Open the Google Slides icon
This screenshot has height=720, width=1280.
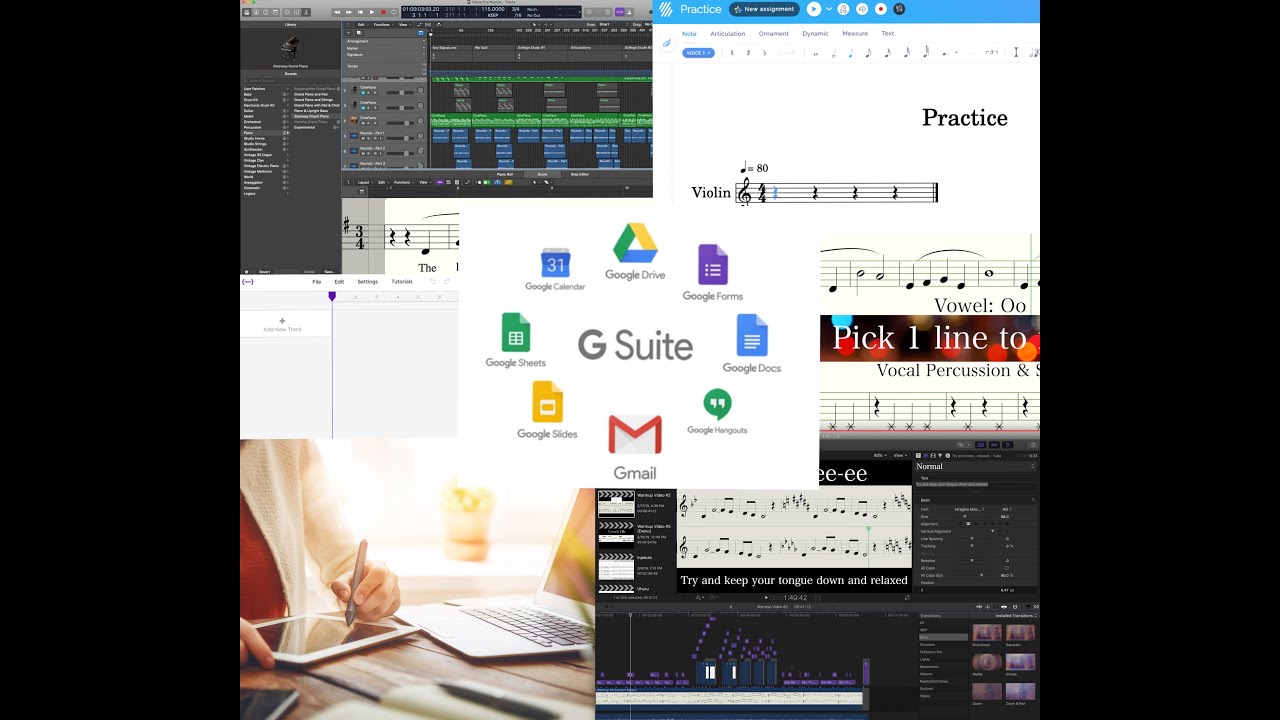click(547, 402)
